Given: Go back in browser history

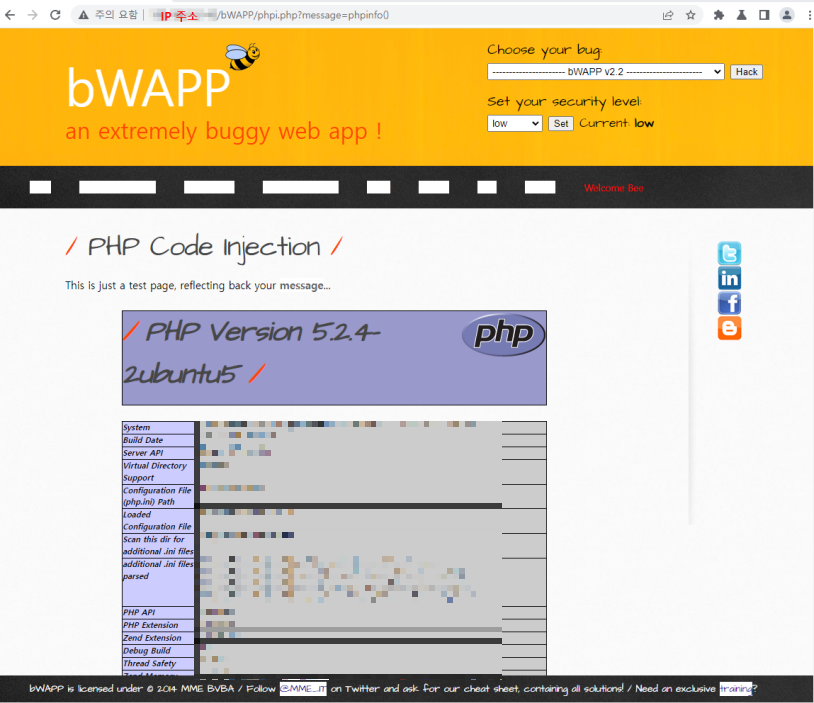Looking at the screenshot, I should point(10,15).
